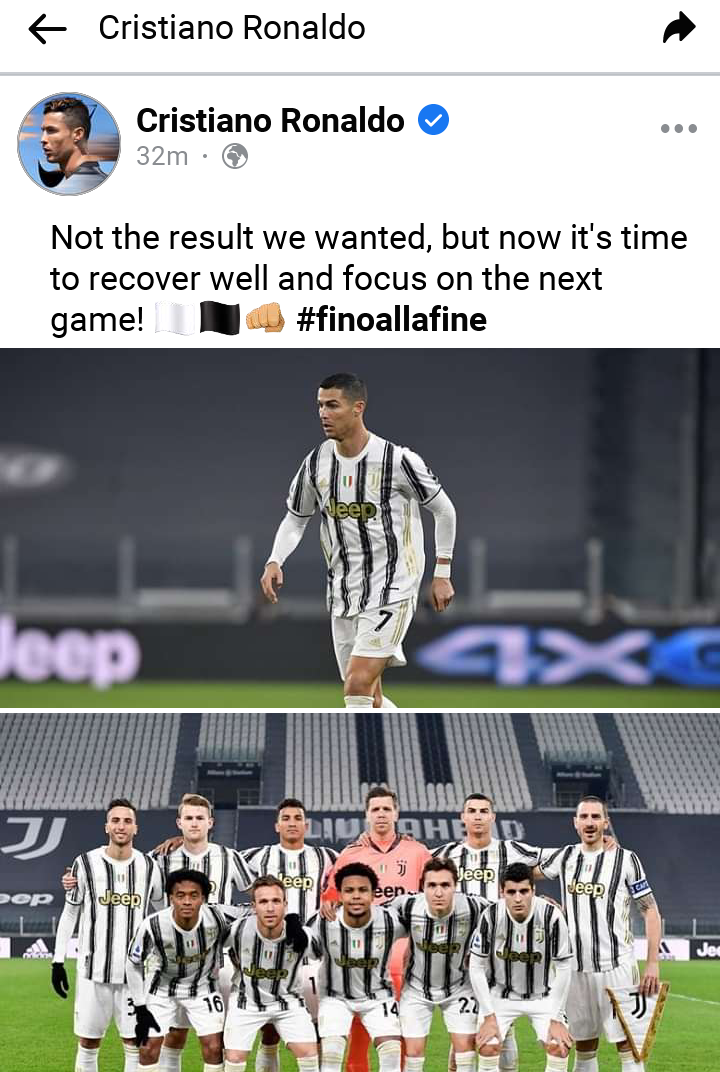The image size is (720, 1072).
Task: Open the three-dot post options menu
Action: pos(678,129)
